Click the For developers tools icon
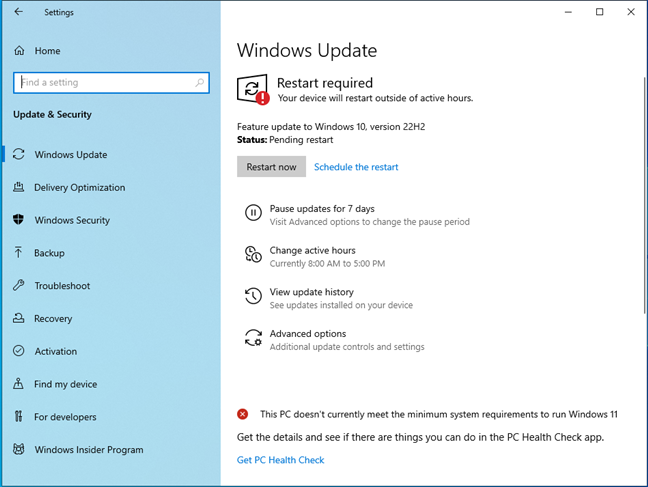Screen dimensions: 648x487 [x=18, y=416]
